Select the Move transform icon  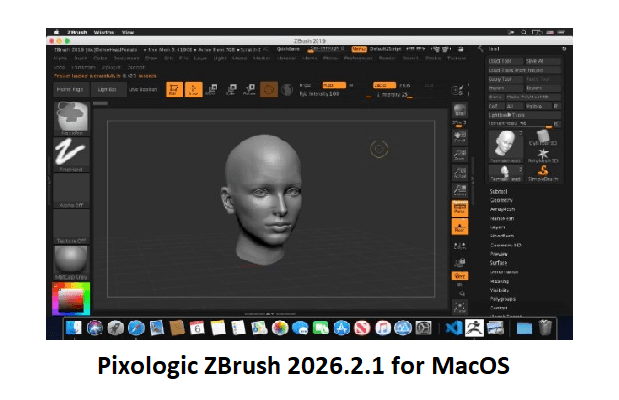coord(212,89)
